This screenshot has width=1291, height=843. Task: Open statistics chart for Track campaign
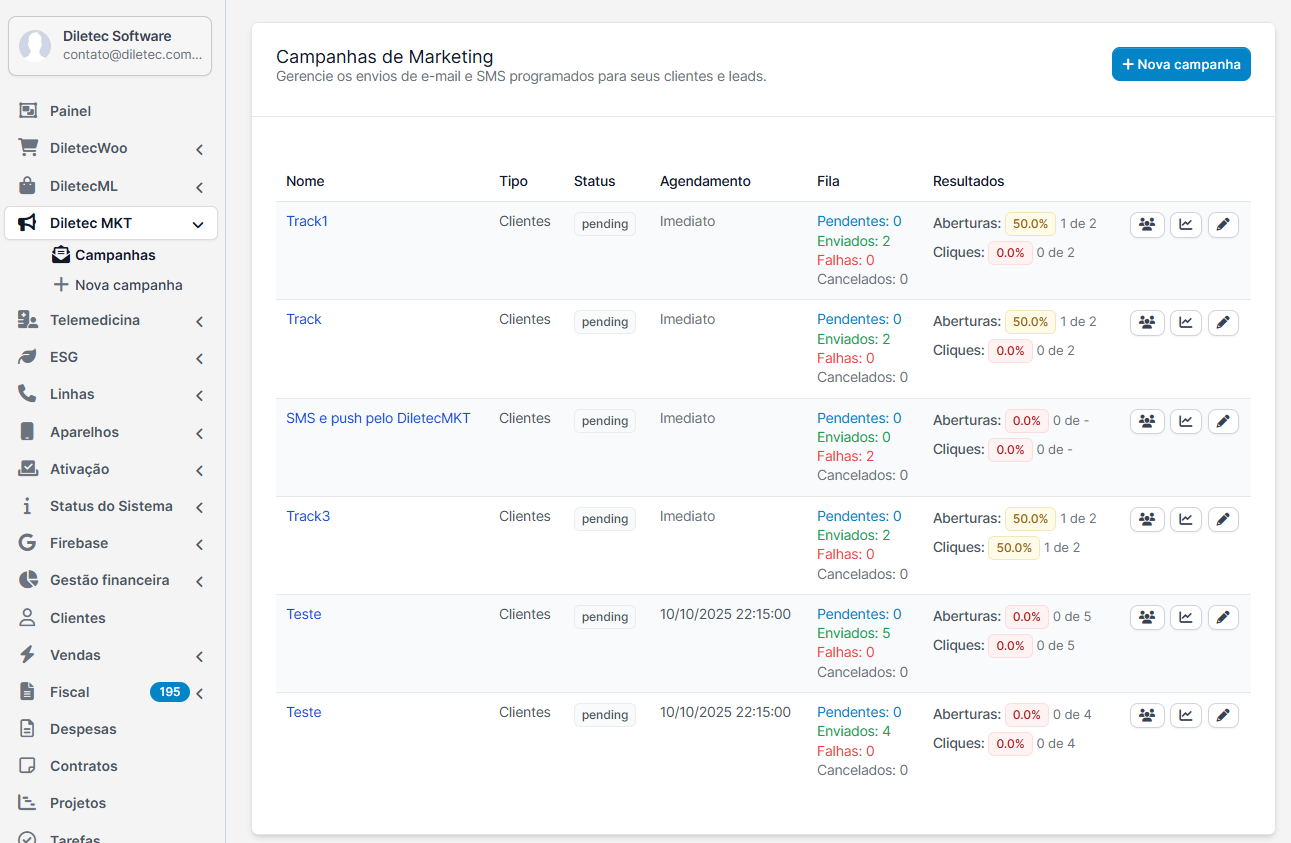(1185, 323)
